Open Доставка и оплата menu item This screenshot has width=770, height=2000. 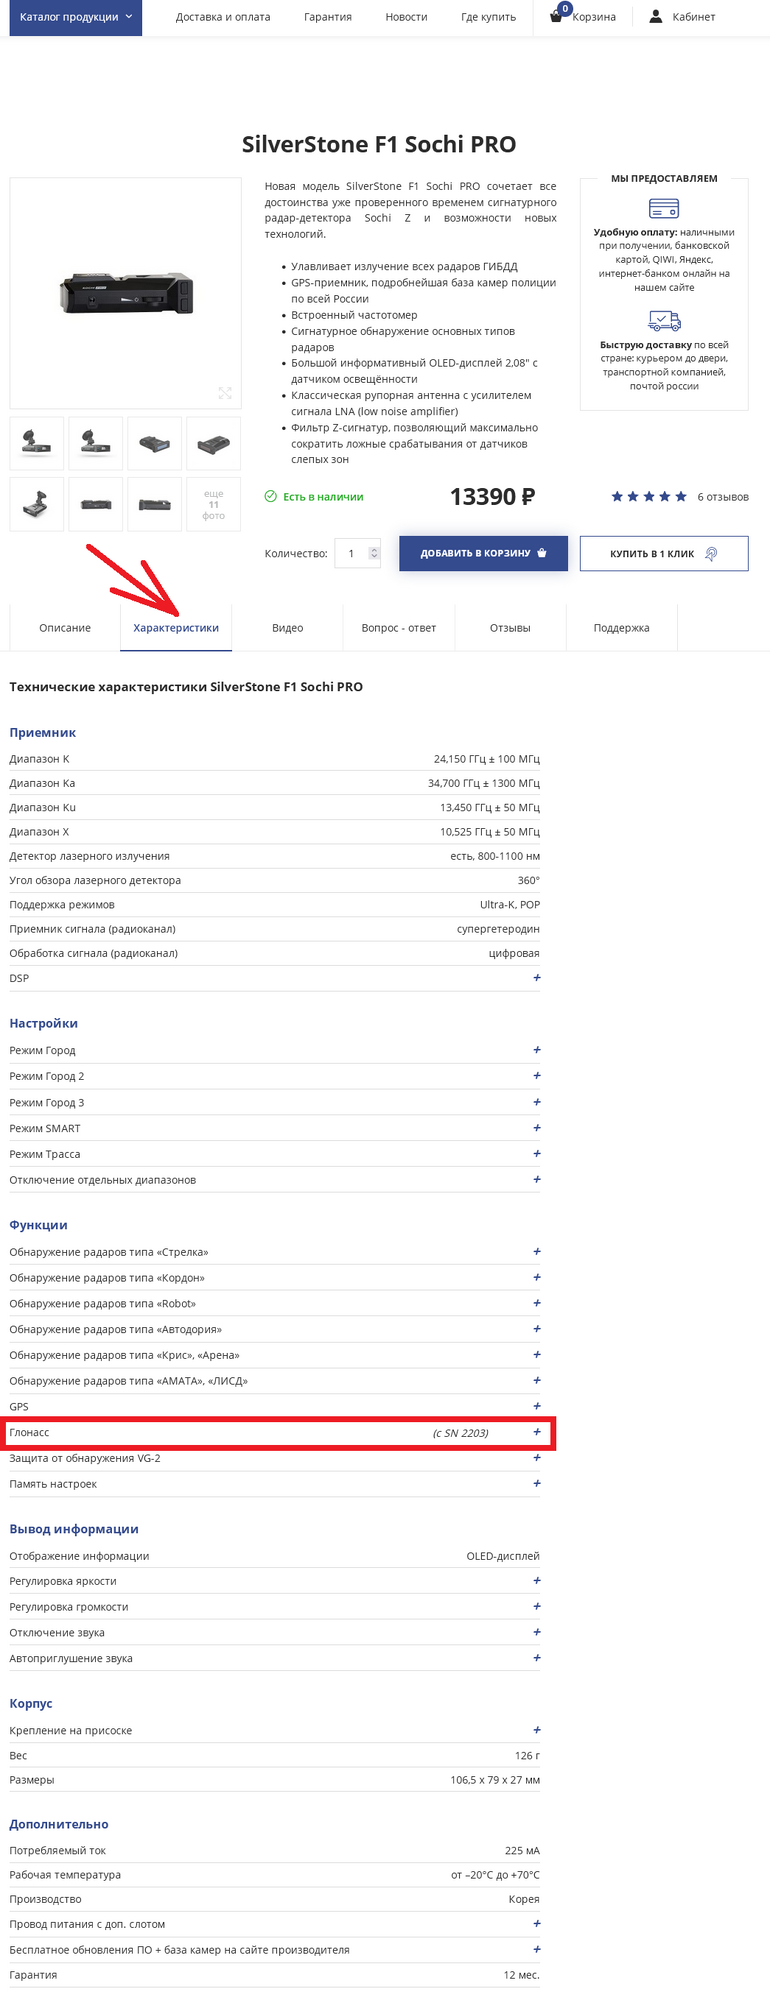point(223,17)
